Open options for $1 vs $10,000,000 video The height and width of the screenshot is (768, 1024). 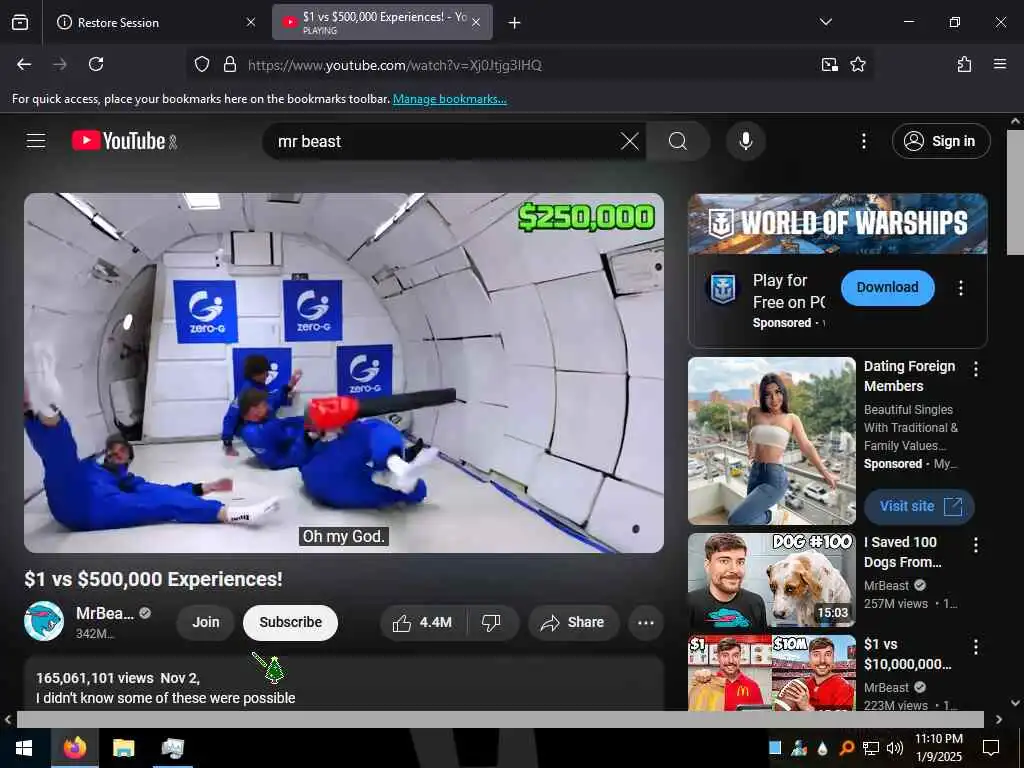click(x=976, y=647)
